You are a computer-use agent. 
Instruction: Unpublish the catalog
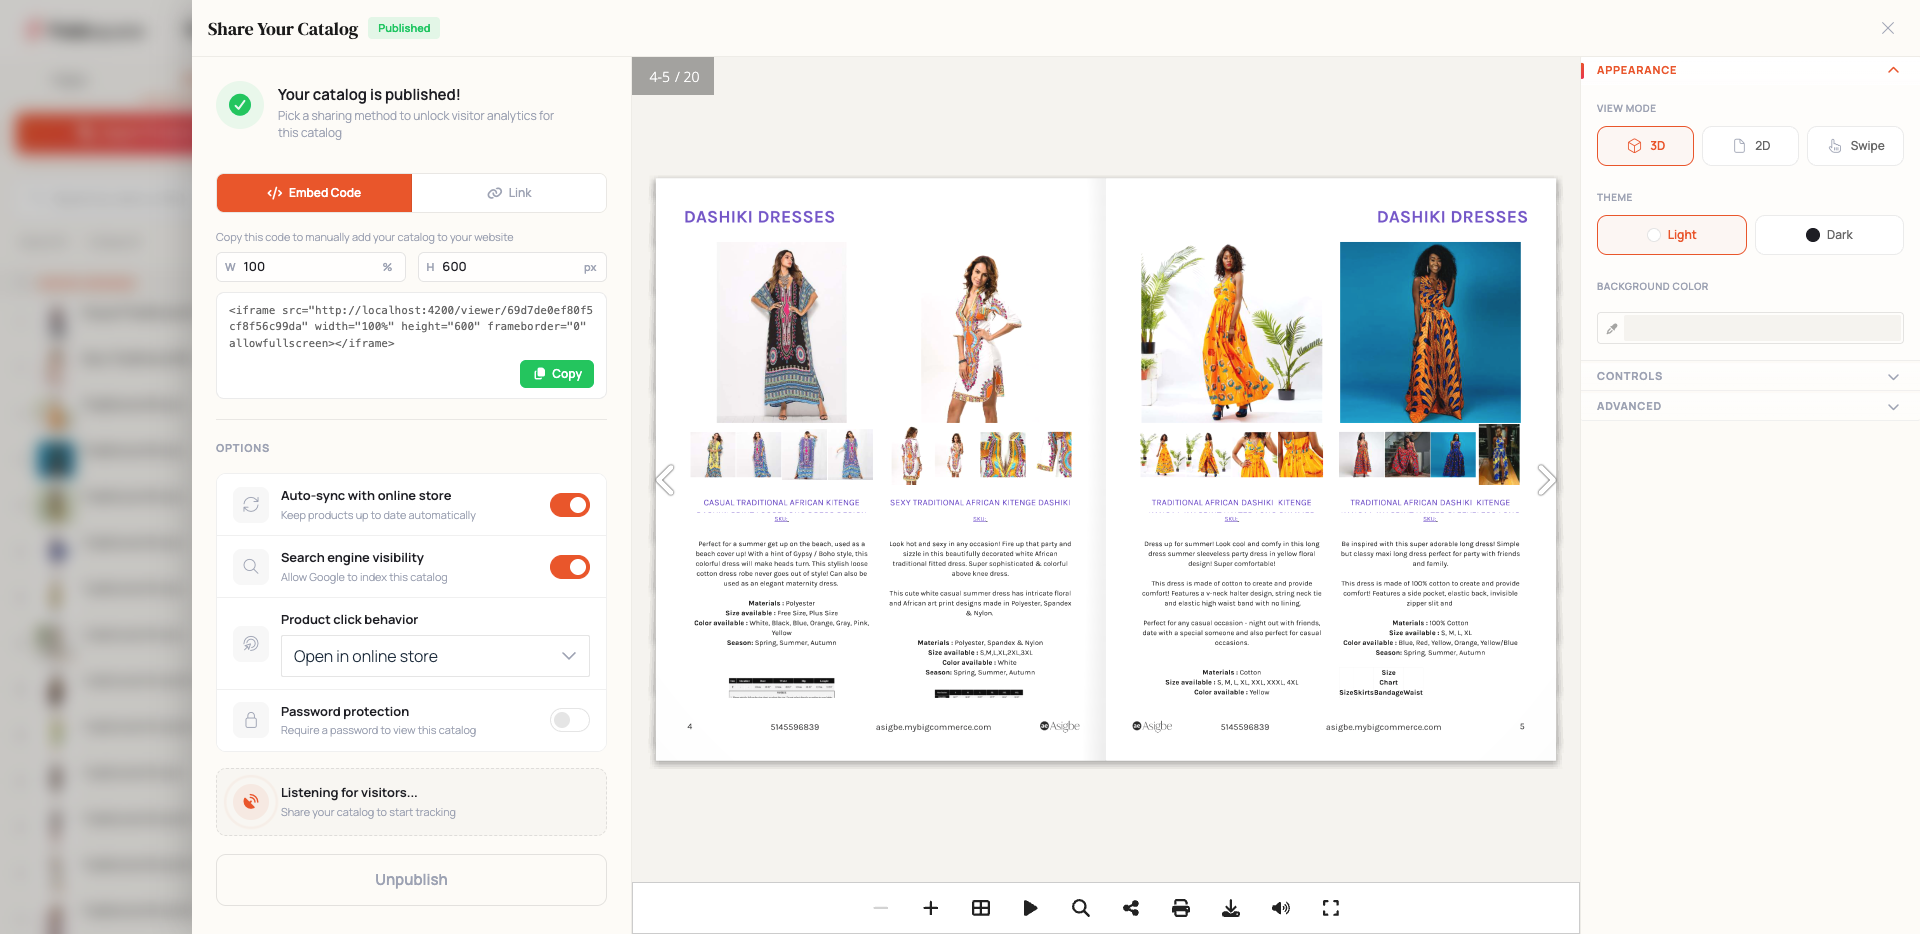coord(410,880)
